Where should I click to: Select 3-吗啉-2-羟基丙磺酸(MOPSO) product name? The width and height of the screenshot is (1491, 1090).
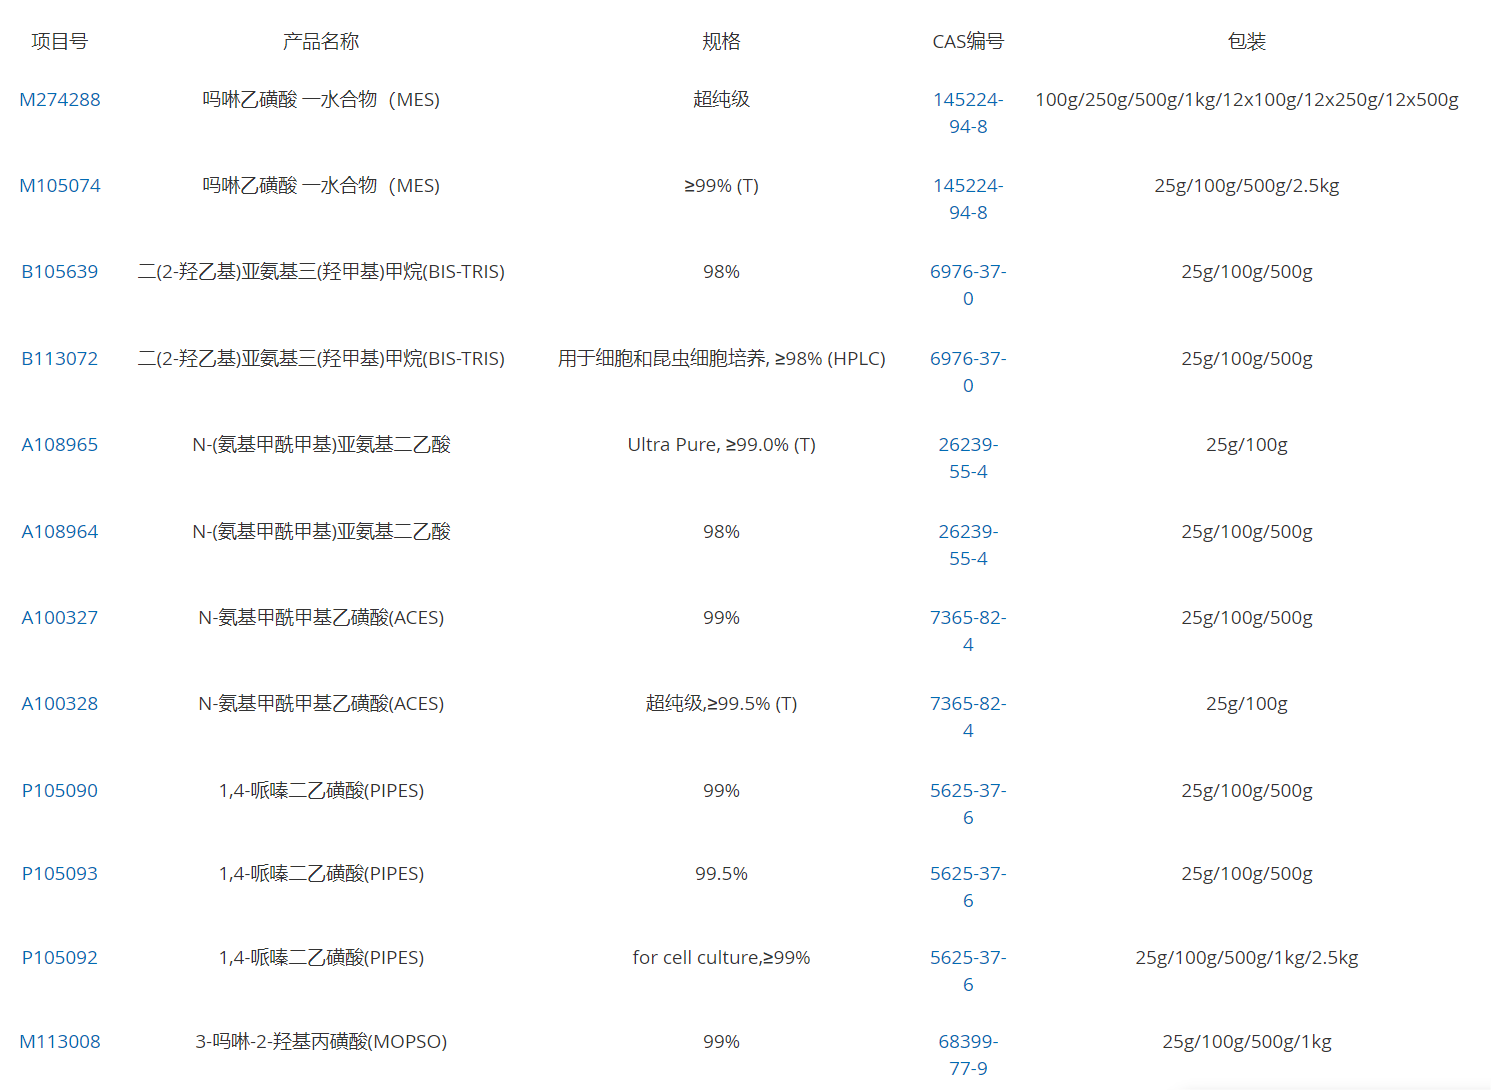click(321, 1042)
